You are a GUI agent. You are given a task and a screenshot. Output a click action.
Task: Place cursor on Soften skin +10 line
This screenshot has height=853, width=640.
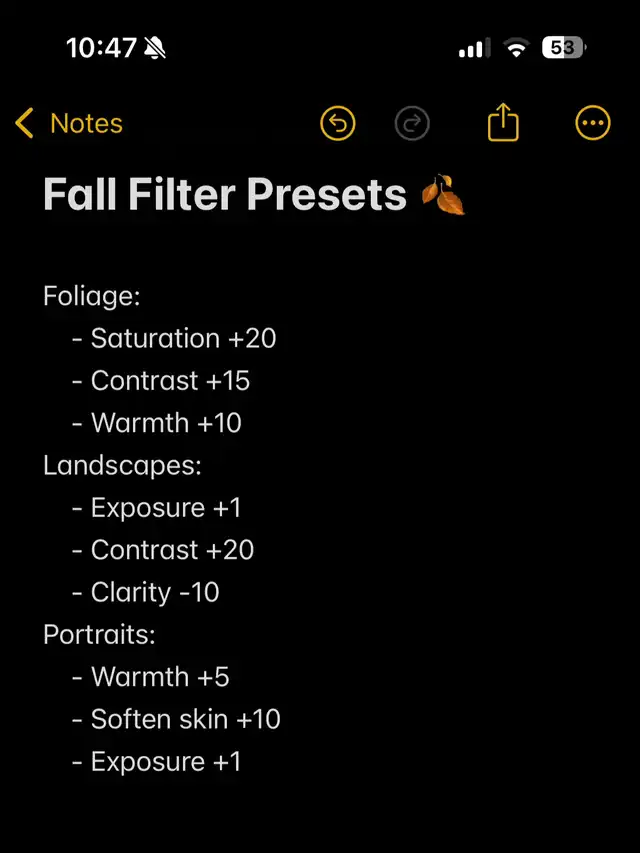(x=186, y=720)
